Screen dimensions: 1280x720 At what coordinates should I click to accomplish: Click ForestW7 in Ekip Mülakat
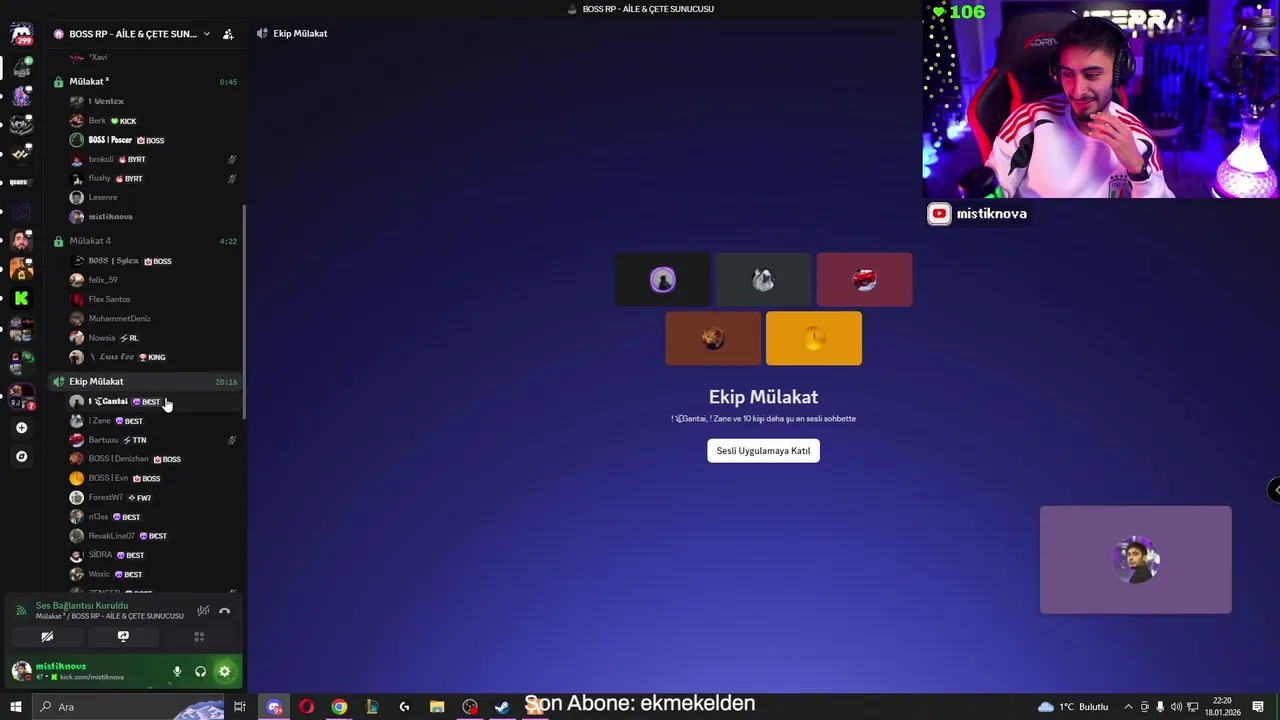point(154,498)
